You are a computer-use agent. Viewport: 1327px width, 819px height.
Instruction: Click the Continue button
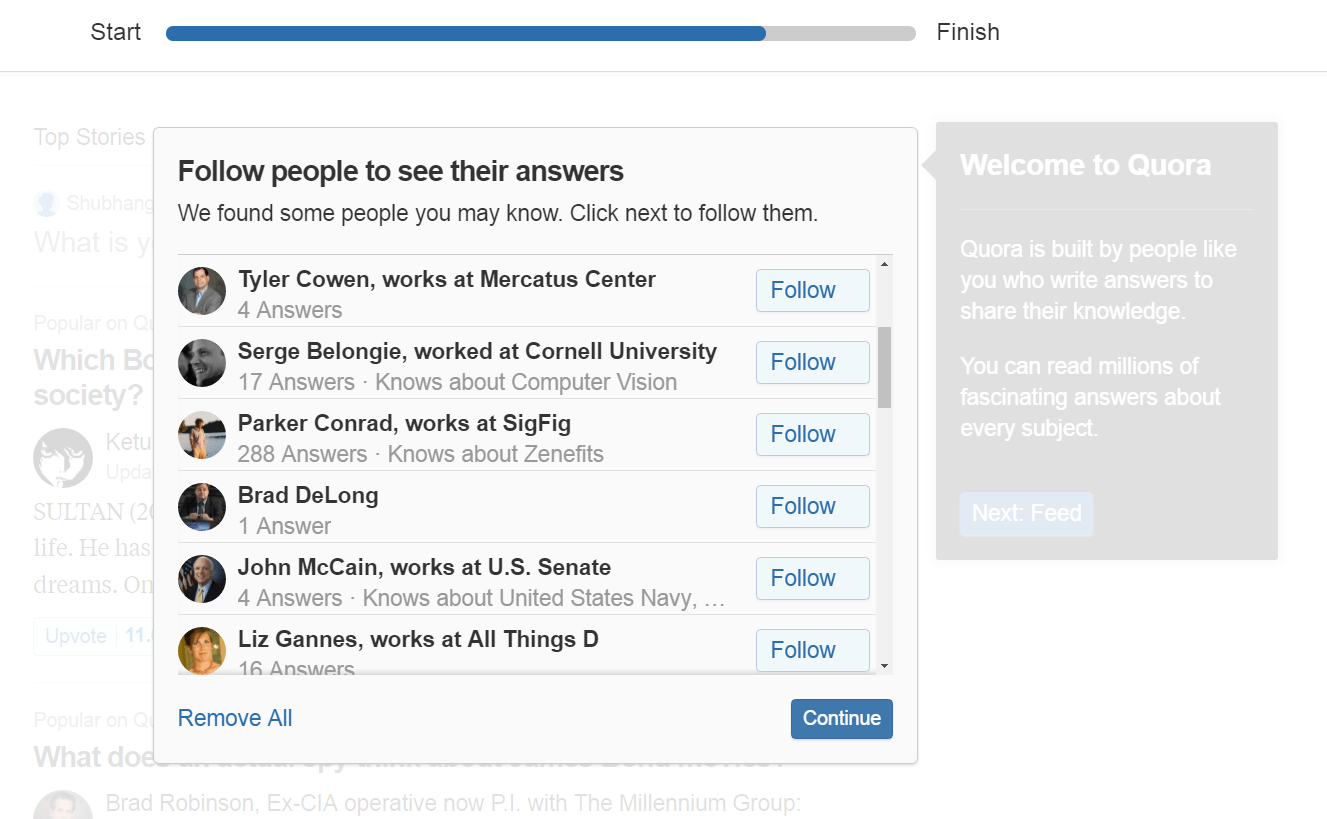pos(842,719)
